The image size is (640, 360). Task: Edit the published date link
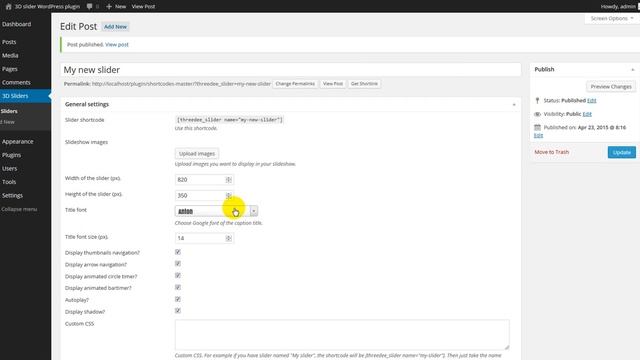(538, 135)
